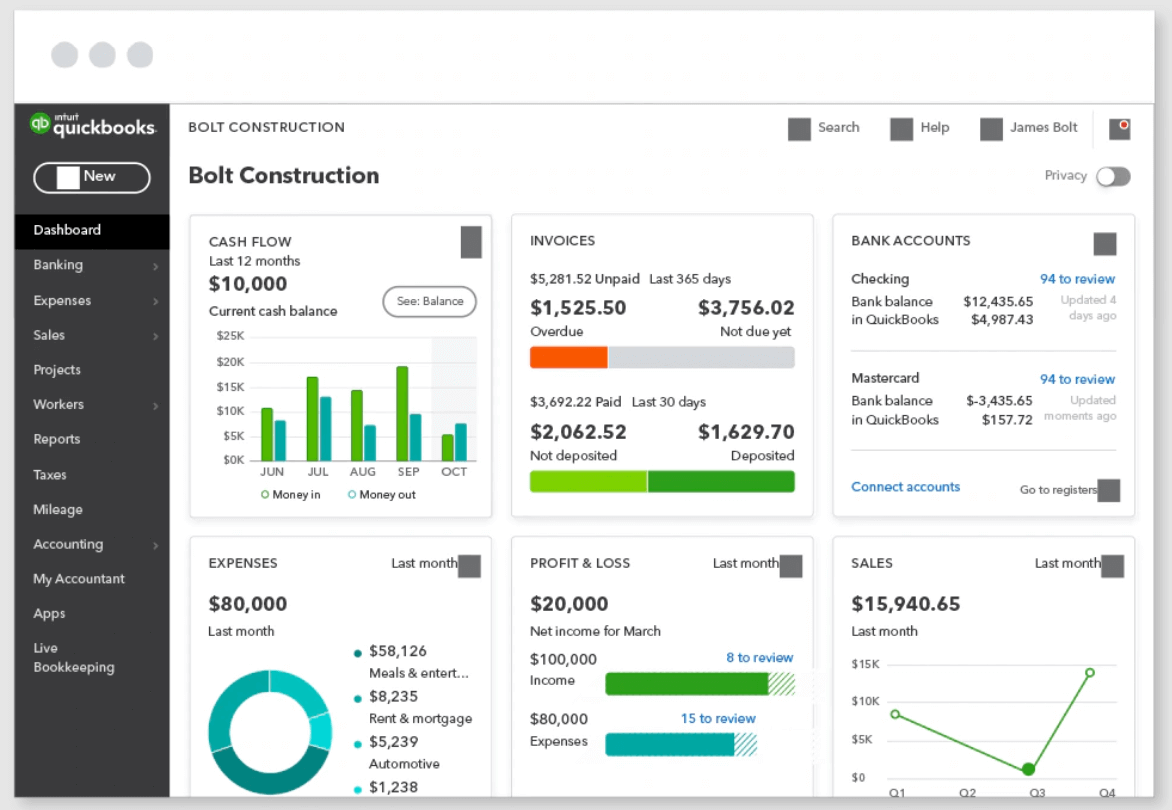Click Go to registers text
The image size is (1172, 810).
[1058, 490]
